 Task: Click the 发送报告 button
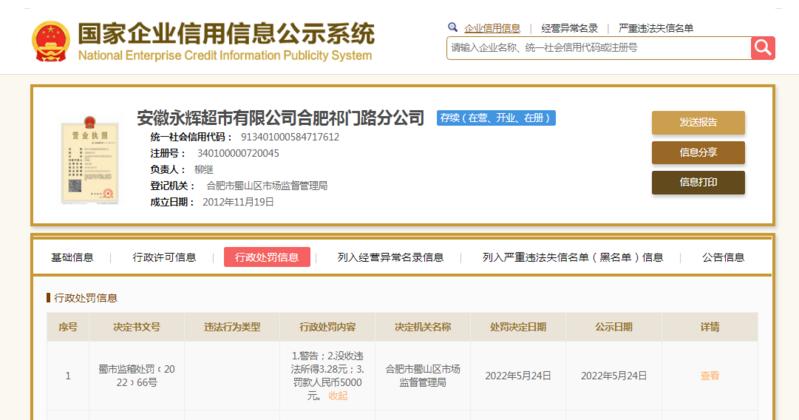point(698,122)
